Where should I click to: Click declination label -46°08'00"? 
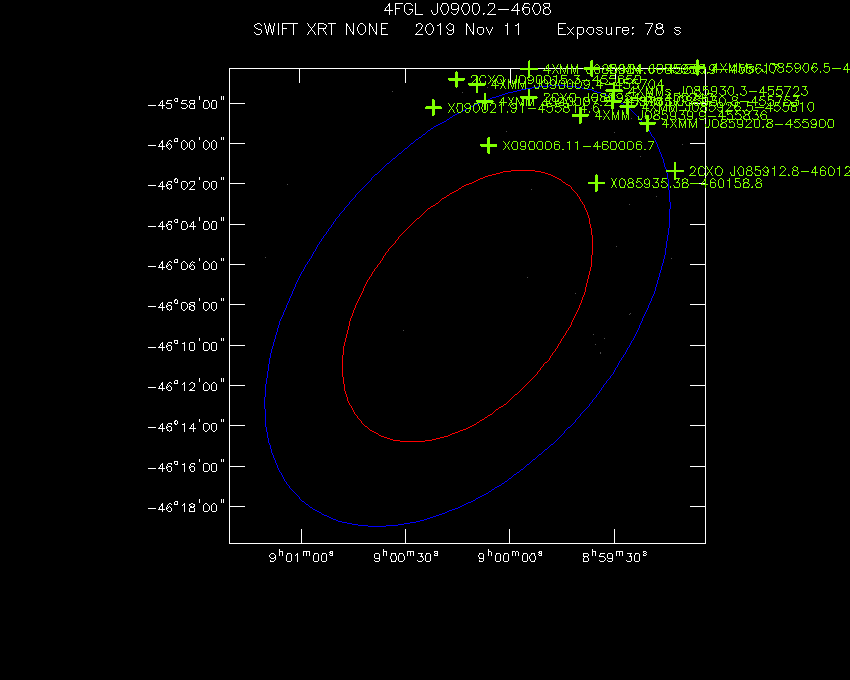[186, 306]
